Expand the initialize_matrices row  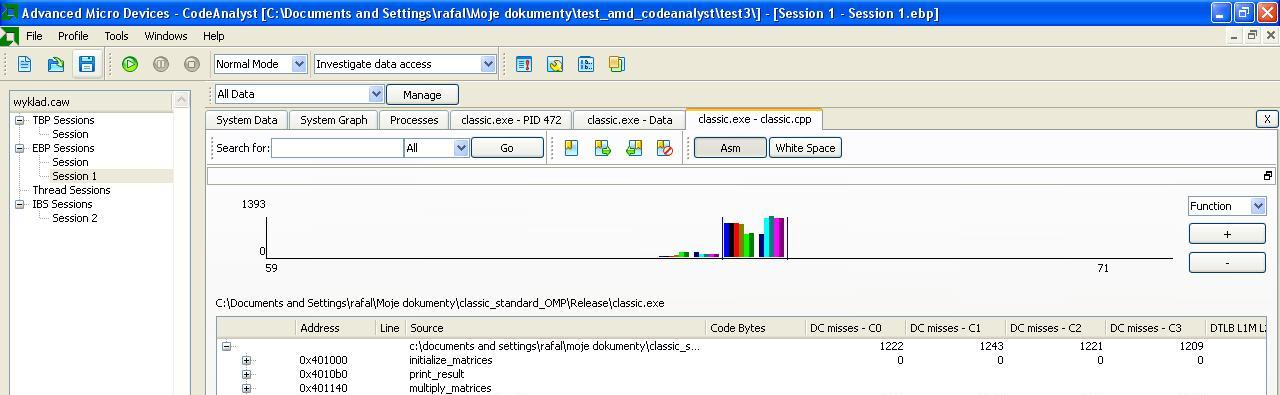click(247, 360)
